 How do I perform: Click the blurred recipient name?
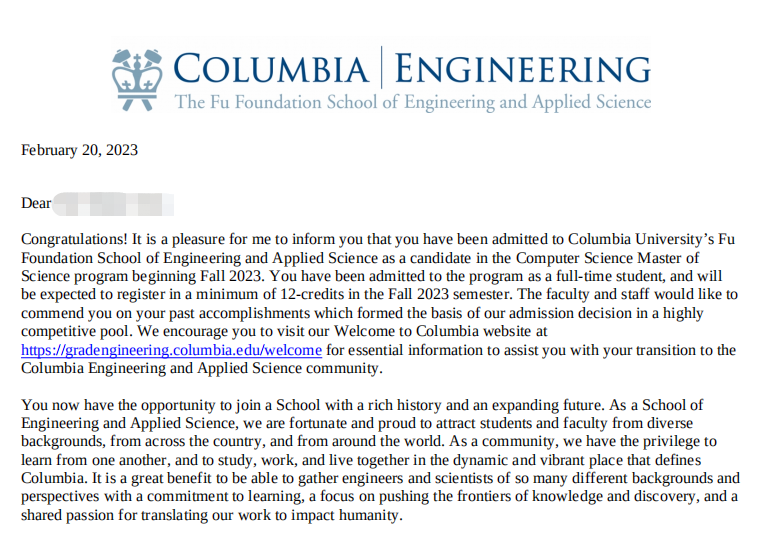tap(113, 204)
